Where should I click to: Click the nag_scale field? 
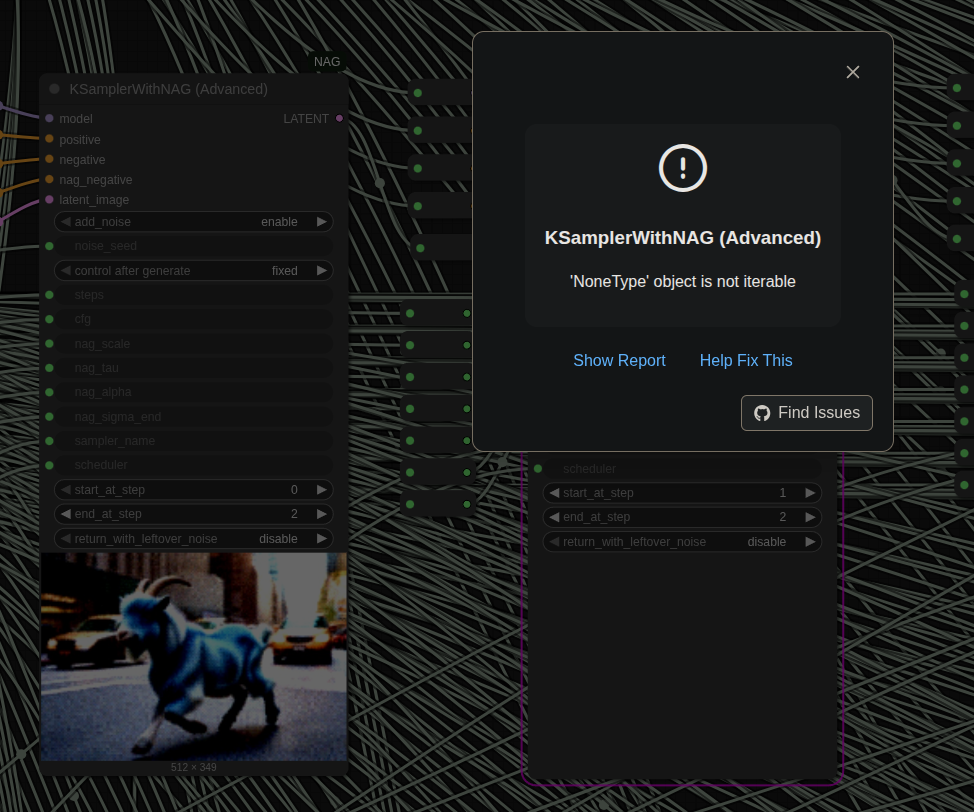pos(194,344)
